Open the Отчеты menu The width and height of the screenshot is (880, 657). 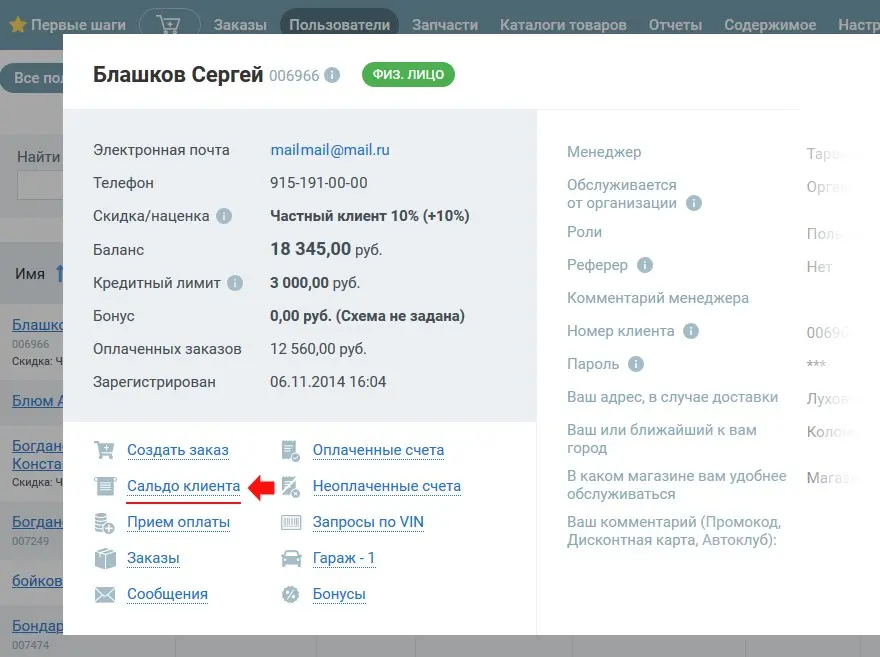[674, 24]
